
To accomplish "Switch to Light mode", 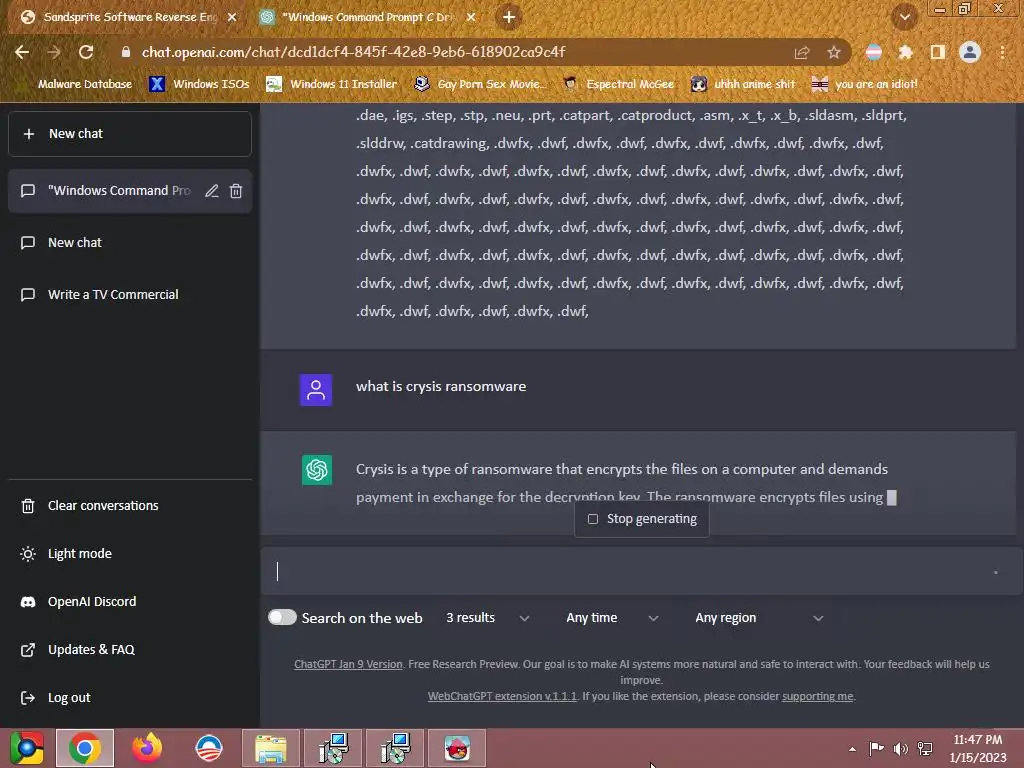I will coord(130,554).
